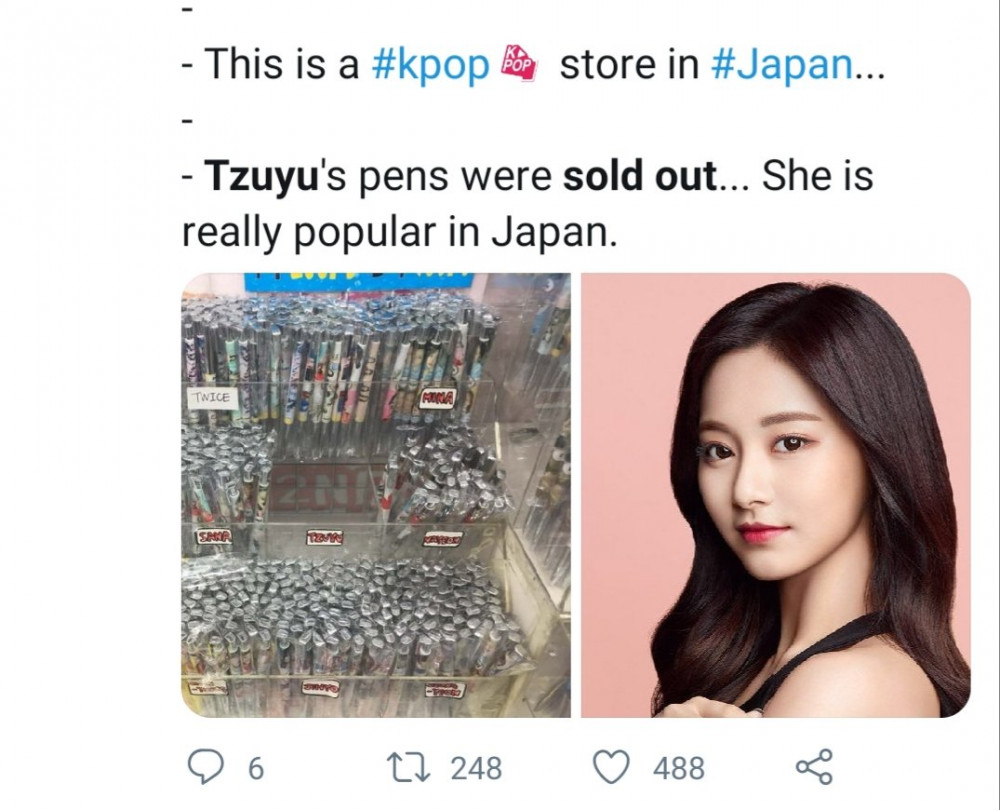
Task: Click 'really popular in Japan' tweet text
Action: point(400,232)
